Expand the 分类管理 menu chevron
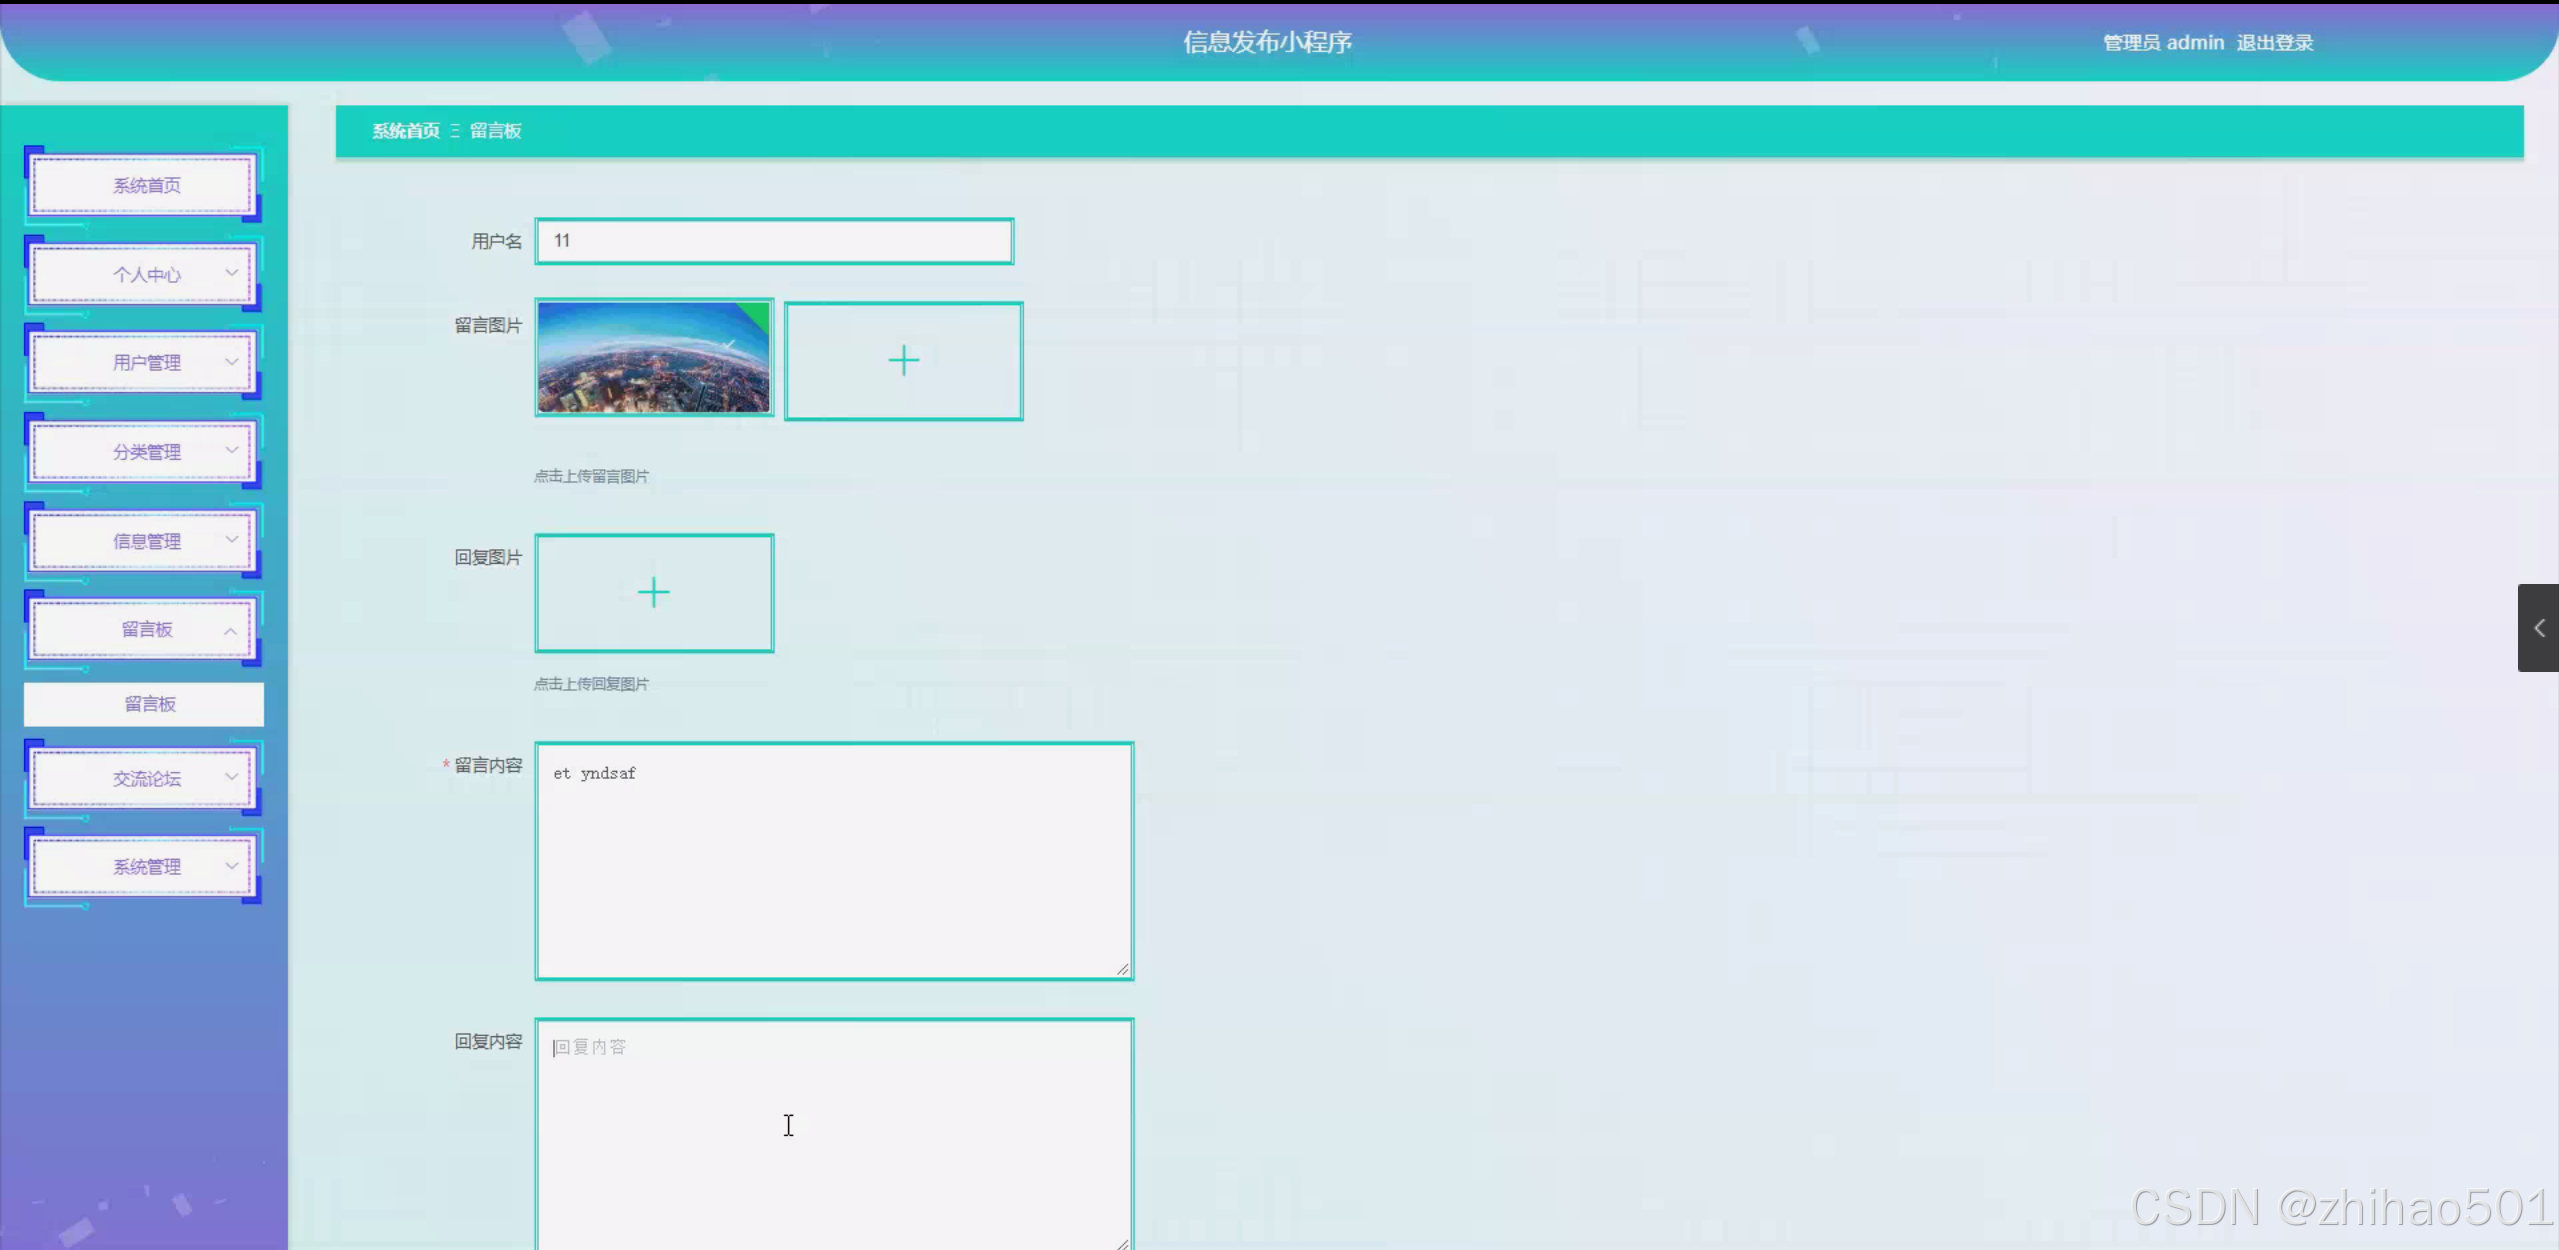 pyautogui.click(x=231, y=450)
